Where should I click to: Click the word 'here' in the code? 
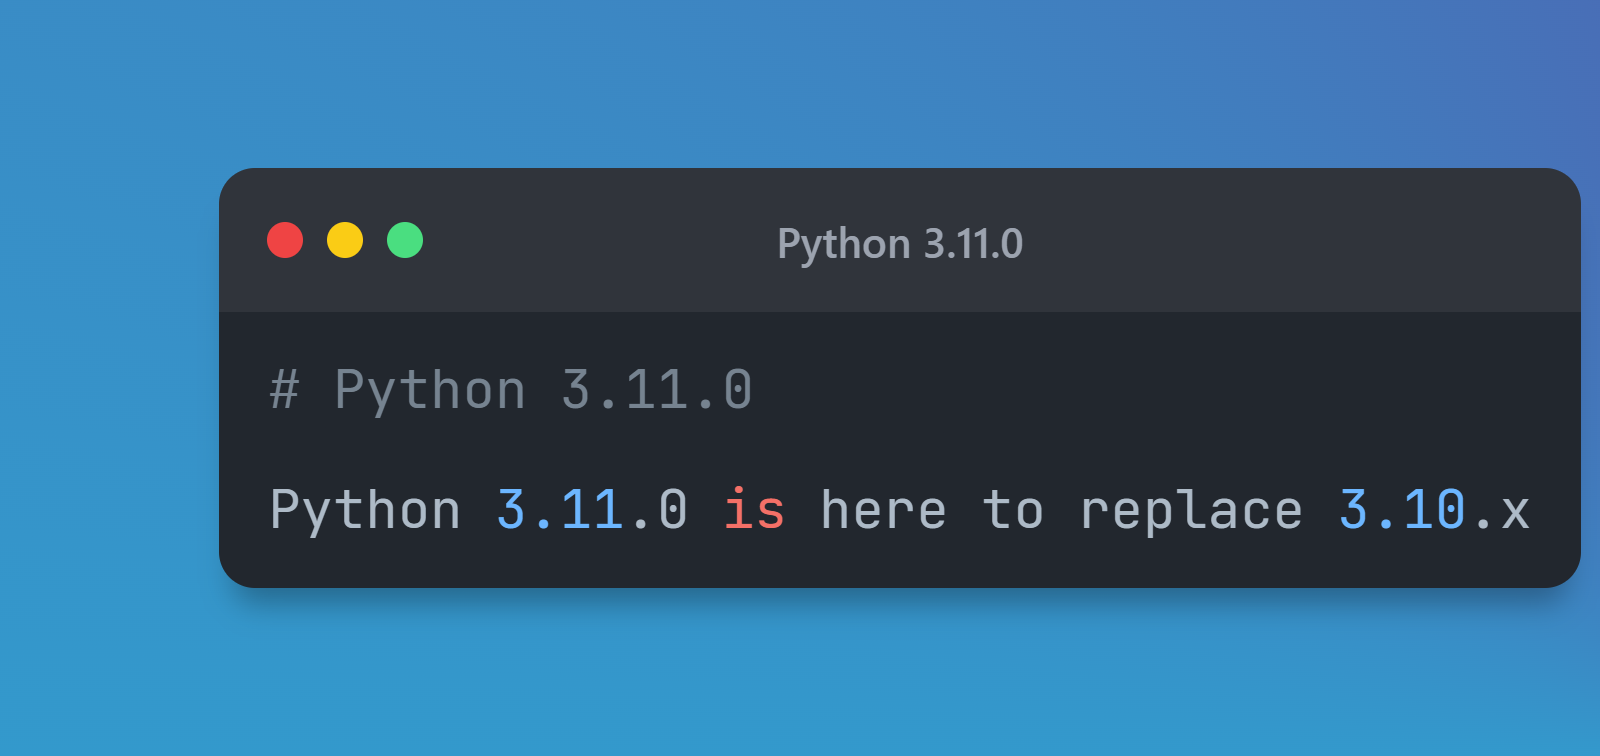883,511
